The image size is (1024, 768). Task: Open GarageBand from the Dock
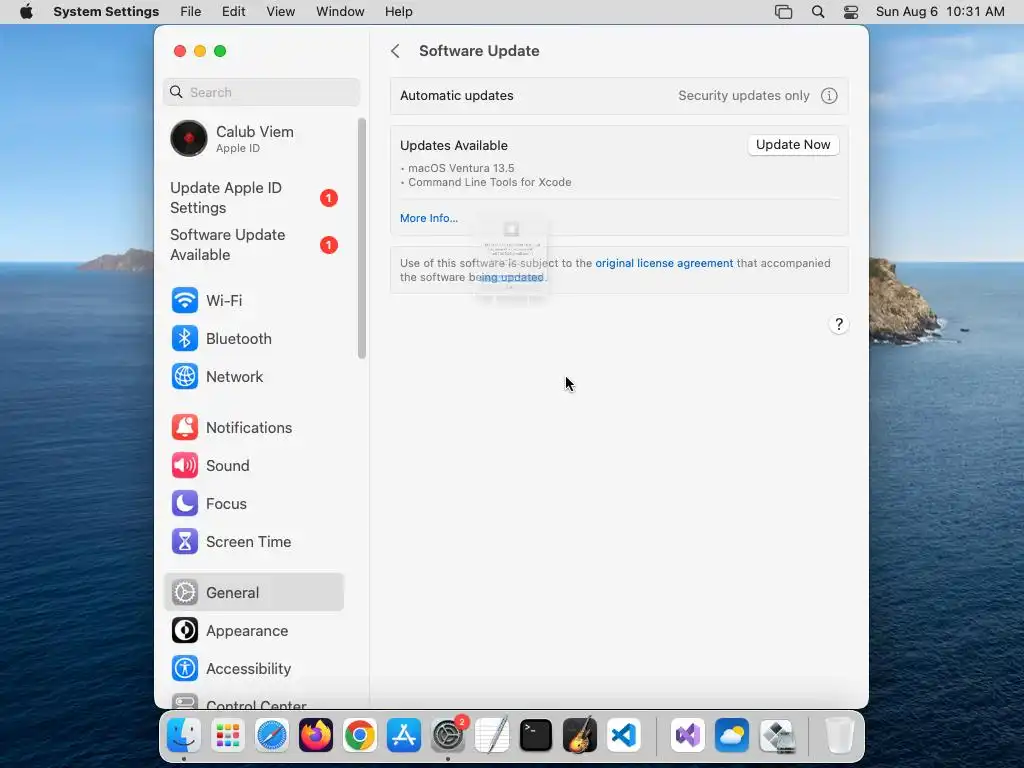pos(580,735)
